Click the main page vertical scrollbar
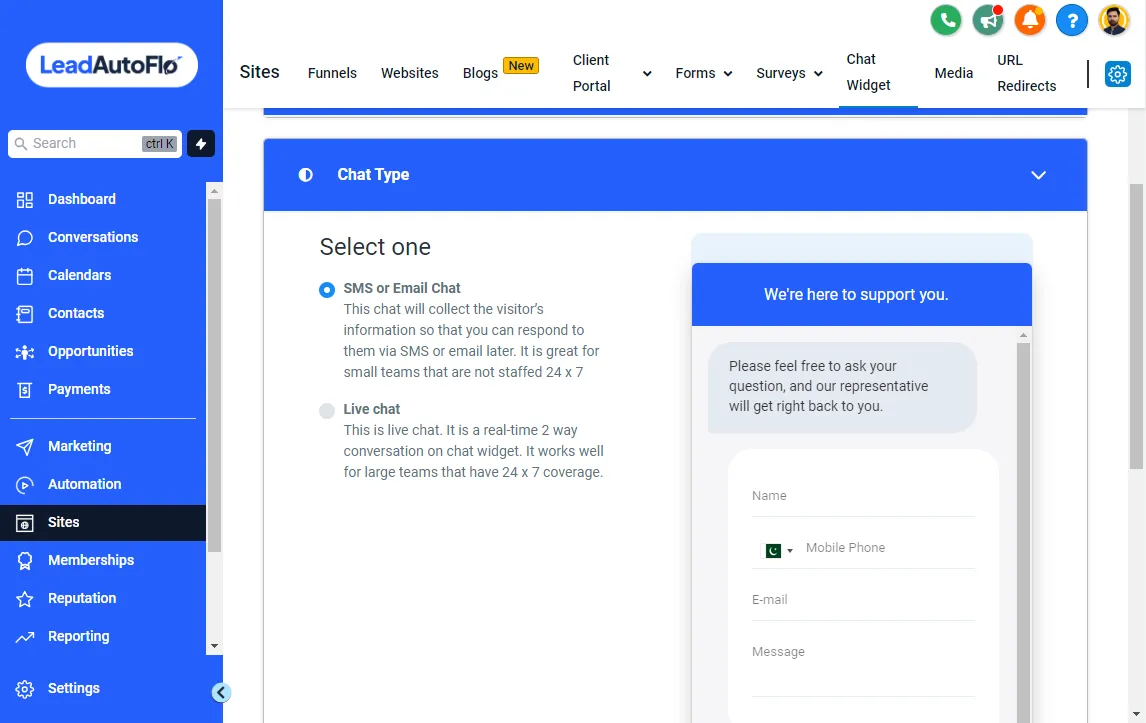 point(1136,326)
